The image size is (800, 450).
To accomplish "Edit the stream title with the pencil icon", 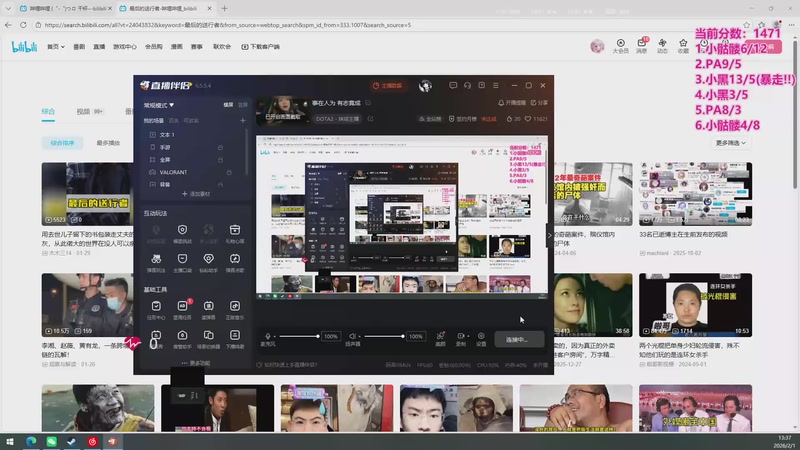I will point(368,103).
